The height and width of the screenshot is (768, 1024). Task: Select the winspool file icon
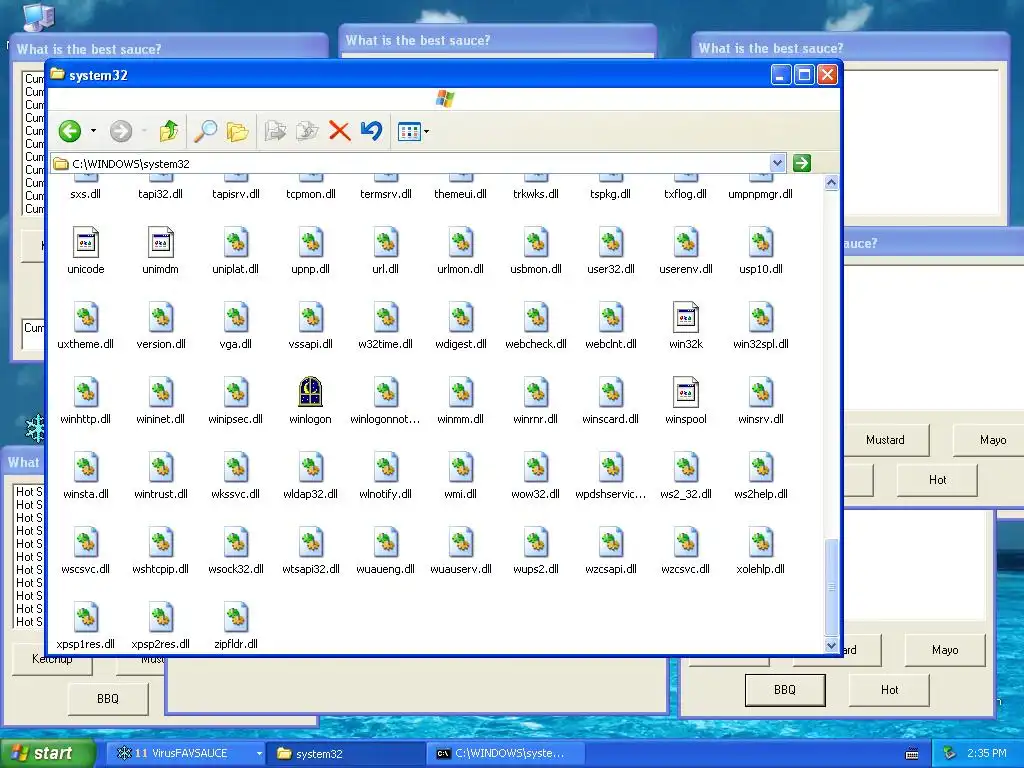[686, 392]
